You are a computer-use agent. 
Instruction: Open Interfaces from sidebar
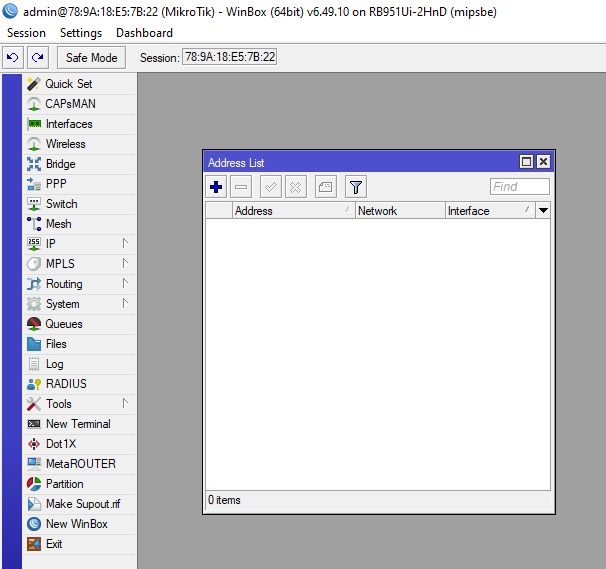(x=80, y=124)
